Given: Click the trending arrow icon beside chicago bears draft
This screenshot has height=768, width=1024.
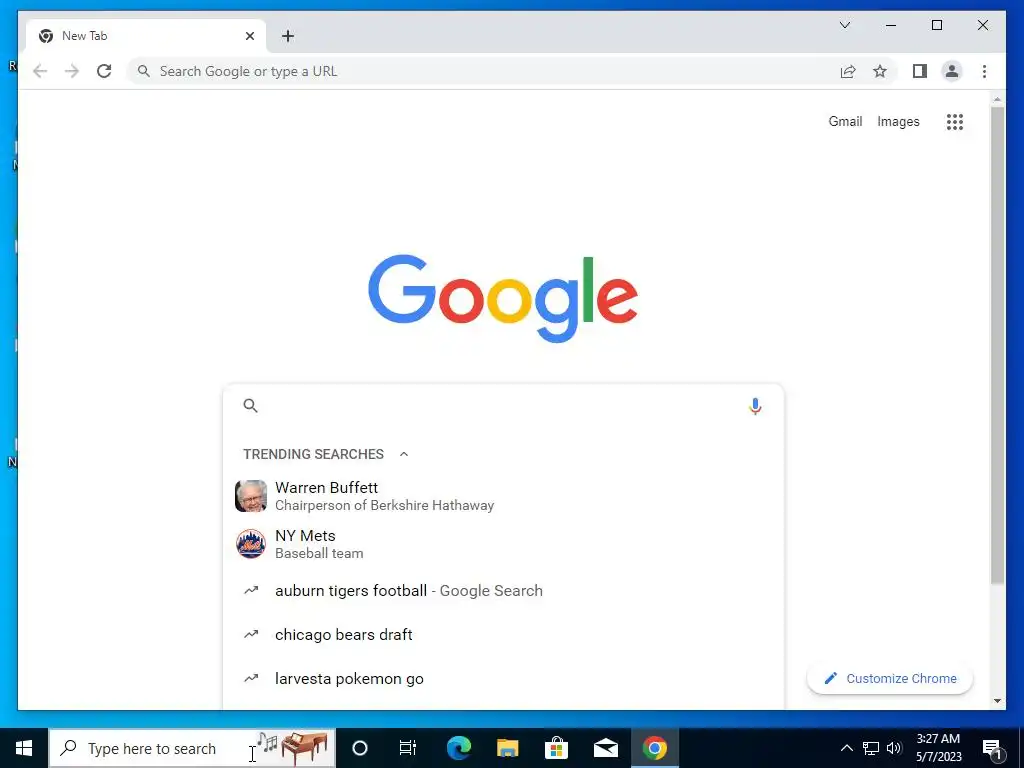Looking at the screenshot, I should (251, 634).
